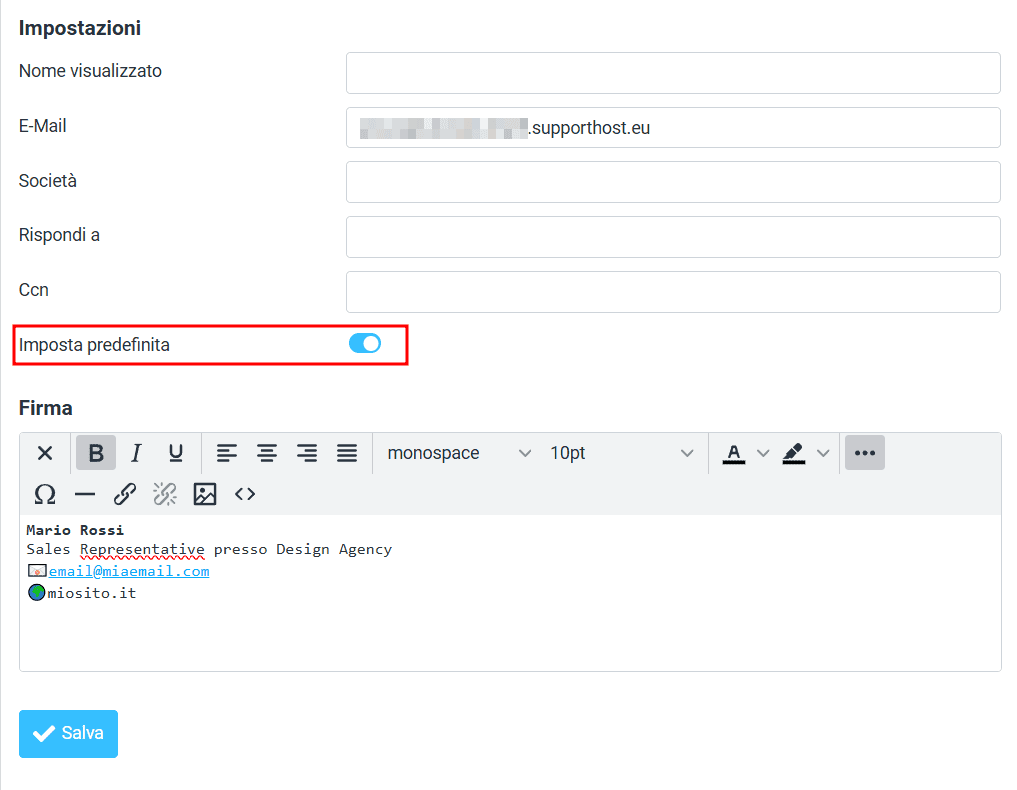Insert a link with chain icon

point(125,494)
